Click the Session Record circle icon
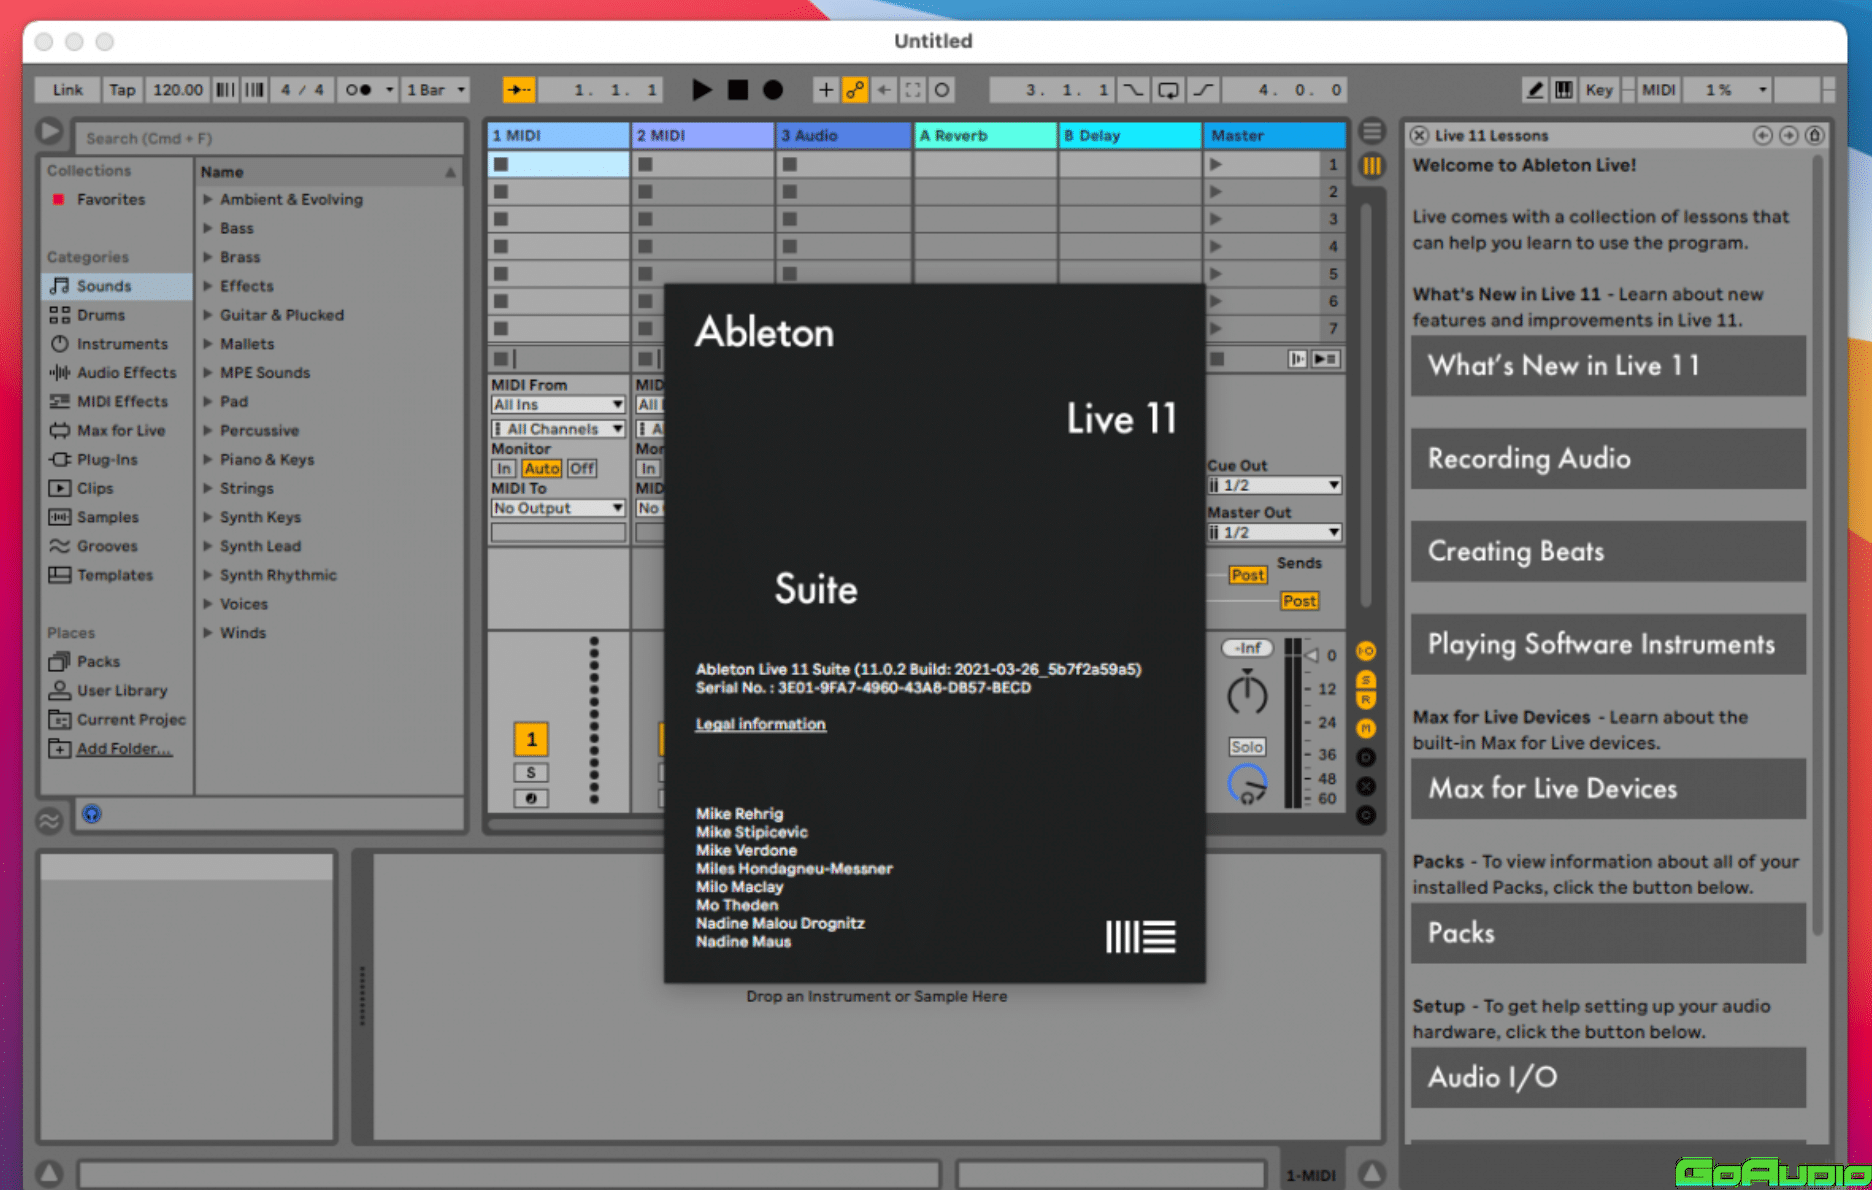 pos(942,90)
